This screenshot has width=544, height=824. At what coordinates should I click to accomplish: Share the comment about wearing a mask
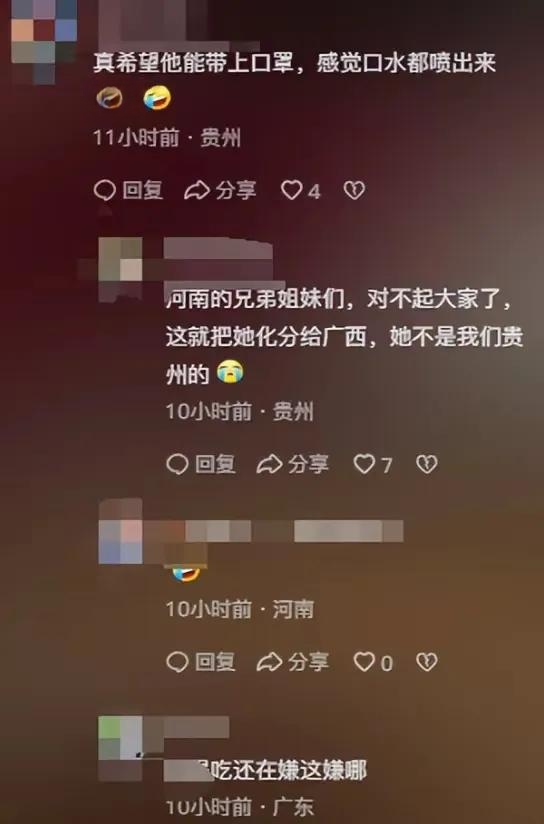pos(220,190)
